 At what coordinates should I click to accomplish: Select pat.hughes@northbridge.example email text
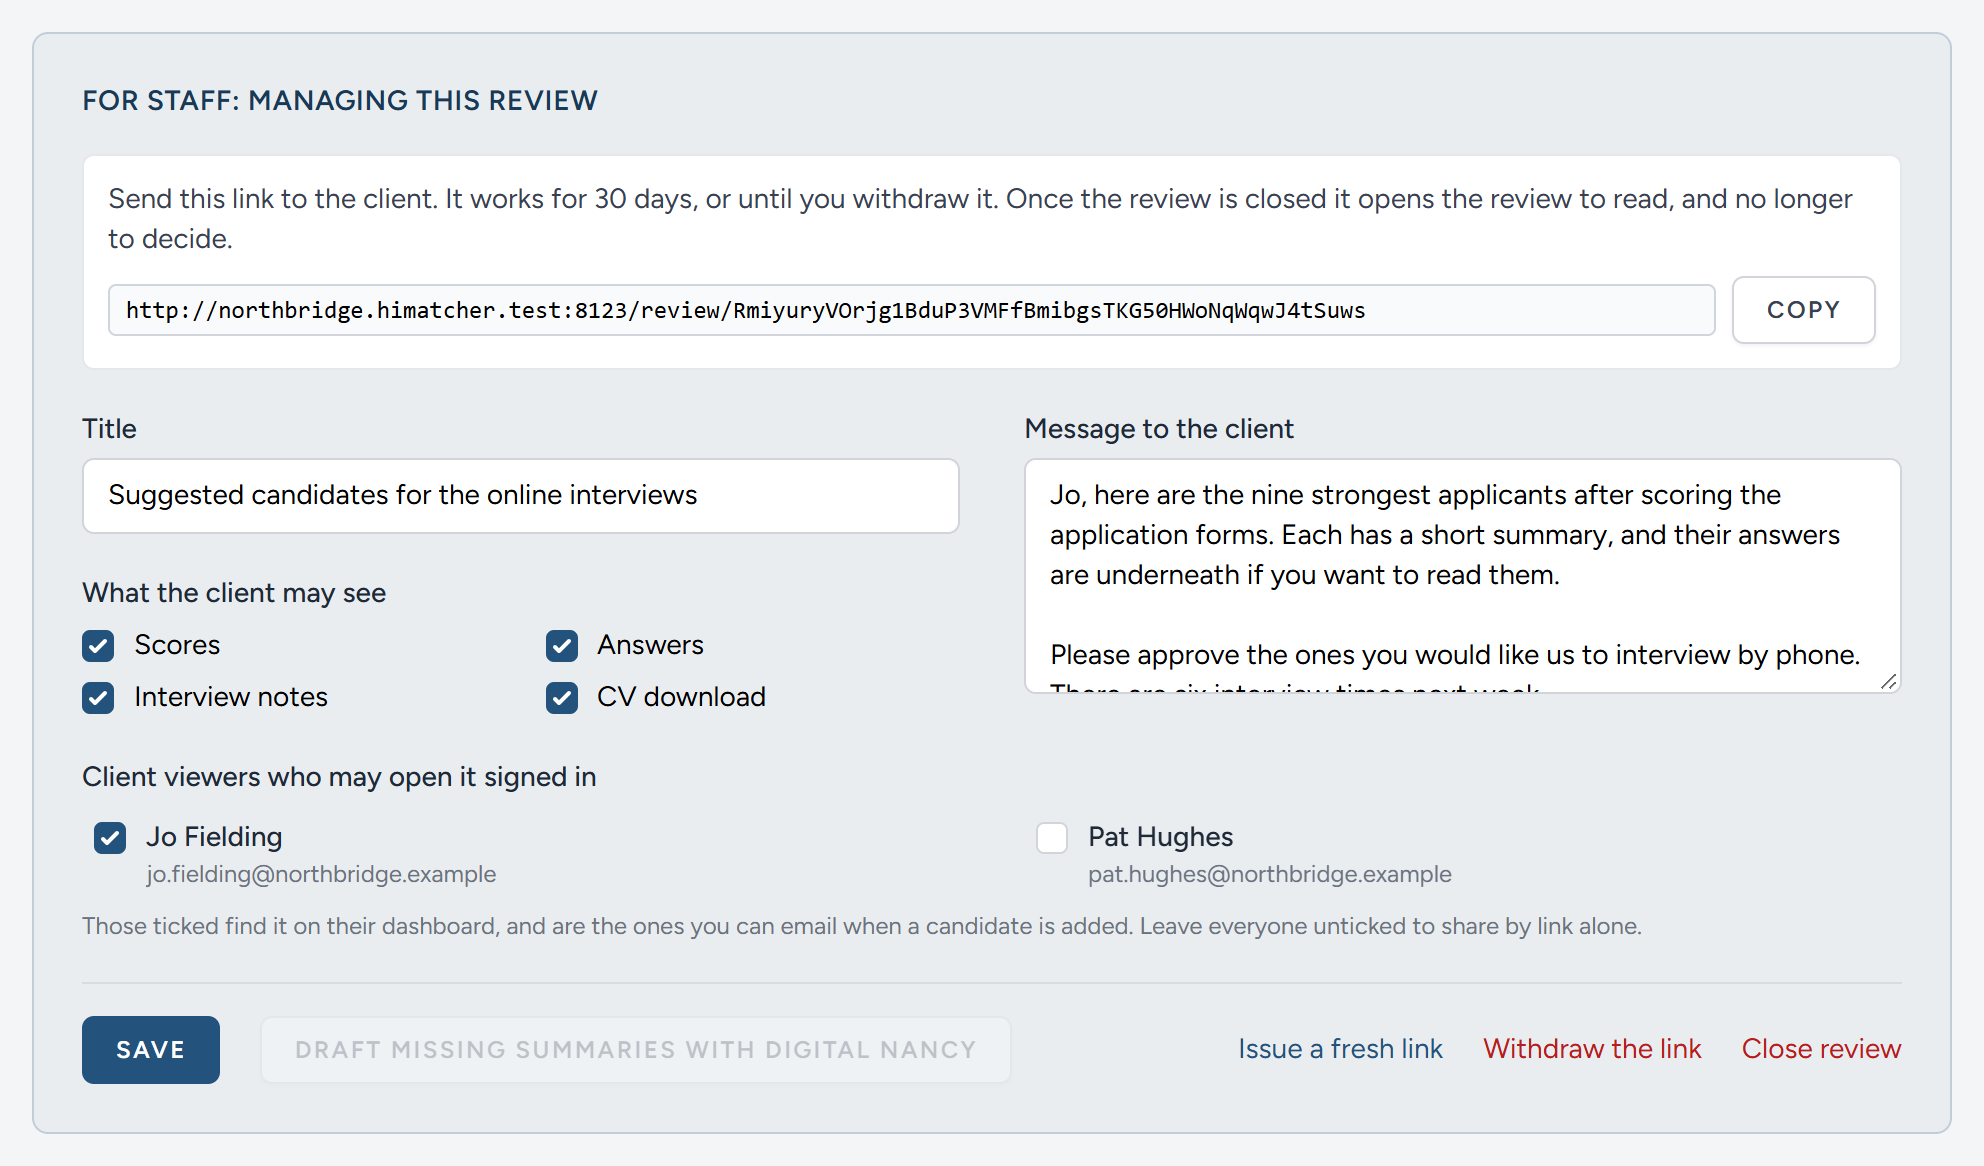[1270, 874]
